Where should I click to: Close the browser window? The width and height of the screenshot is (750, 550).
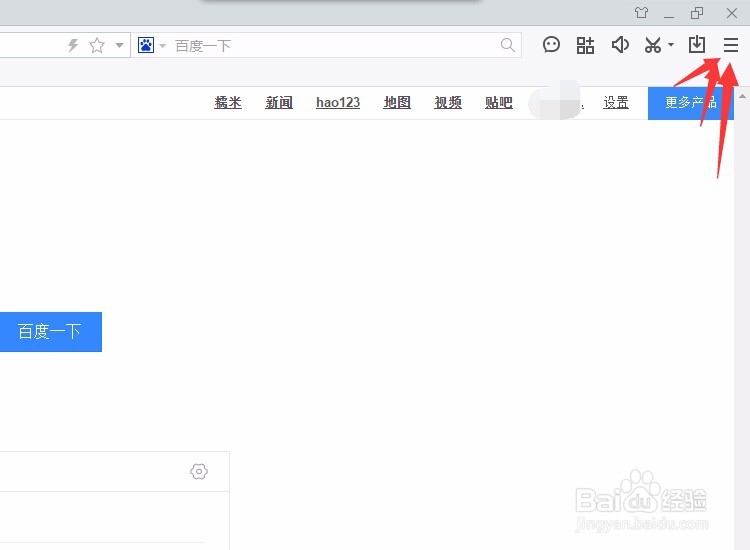pos(732,13)
